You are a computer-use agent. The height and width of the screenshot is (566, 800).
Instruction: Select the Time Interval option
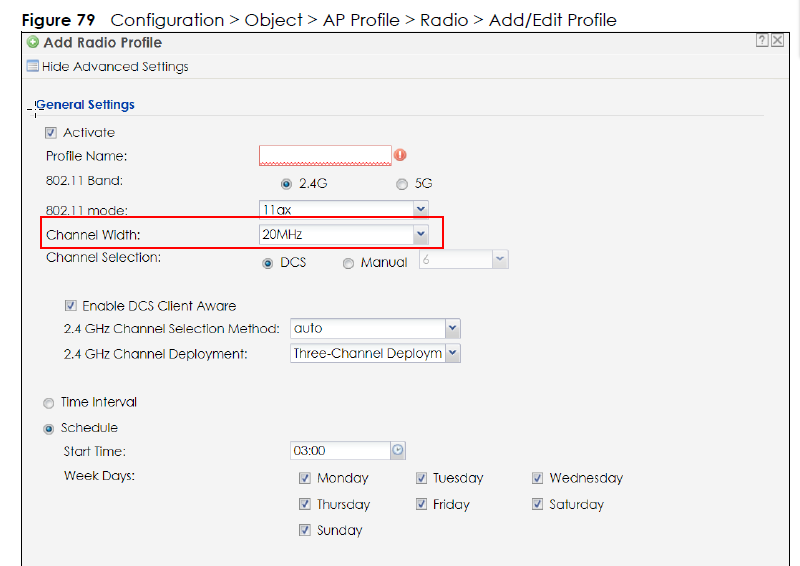pyautogui.click(x=49, y=403)
